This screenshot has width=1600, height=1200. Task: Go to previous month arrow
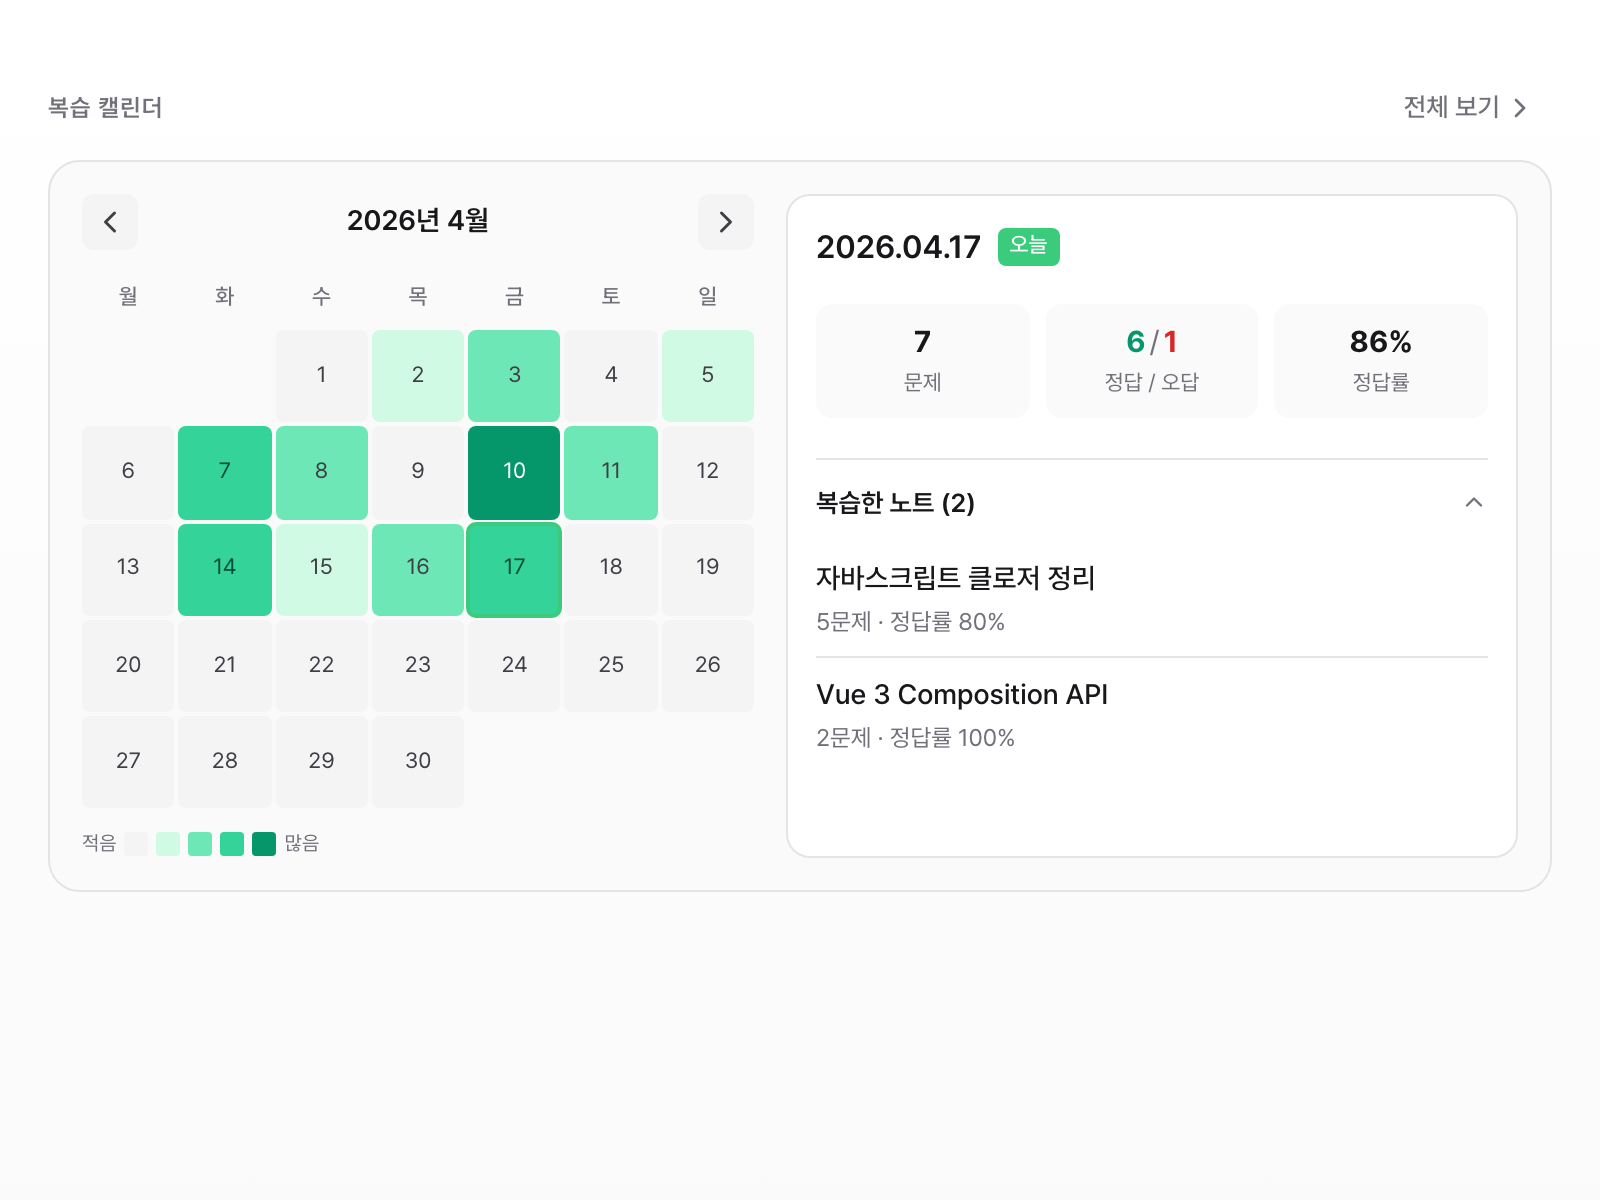coord(110,222)
